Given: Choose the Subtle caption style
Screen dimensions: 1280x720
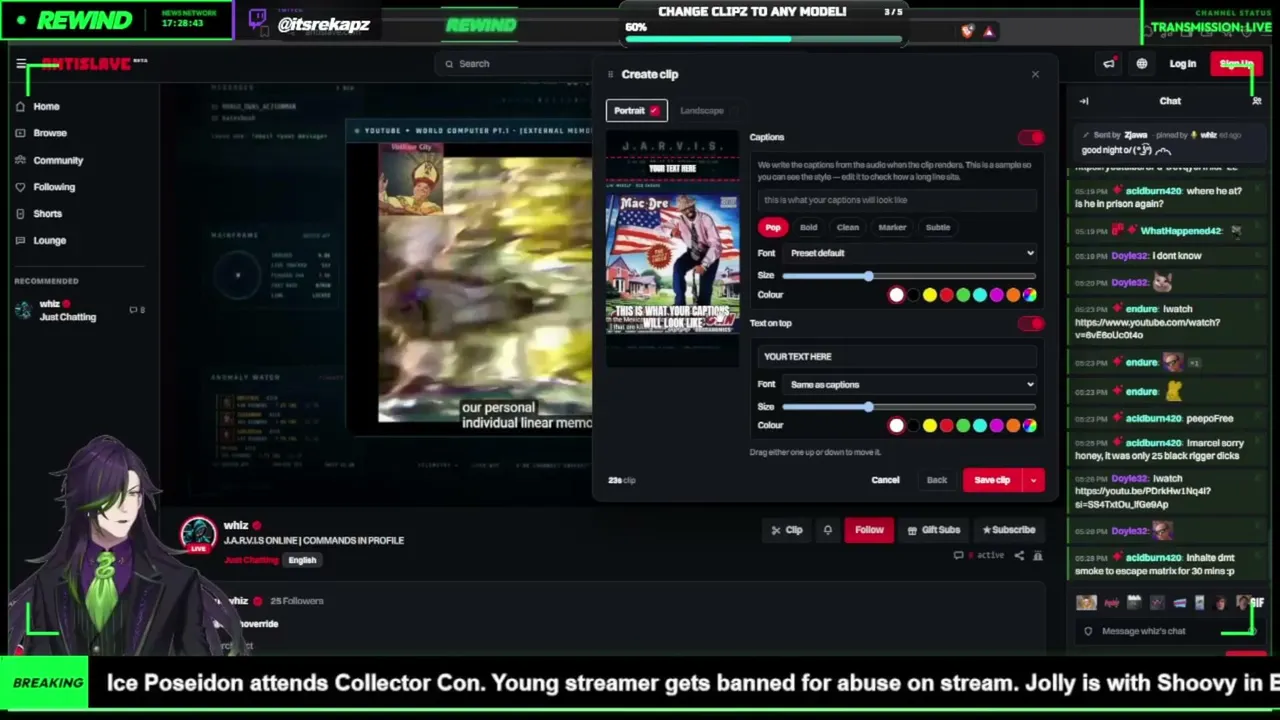Looking at the screenshot, I should 938,227.
